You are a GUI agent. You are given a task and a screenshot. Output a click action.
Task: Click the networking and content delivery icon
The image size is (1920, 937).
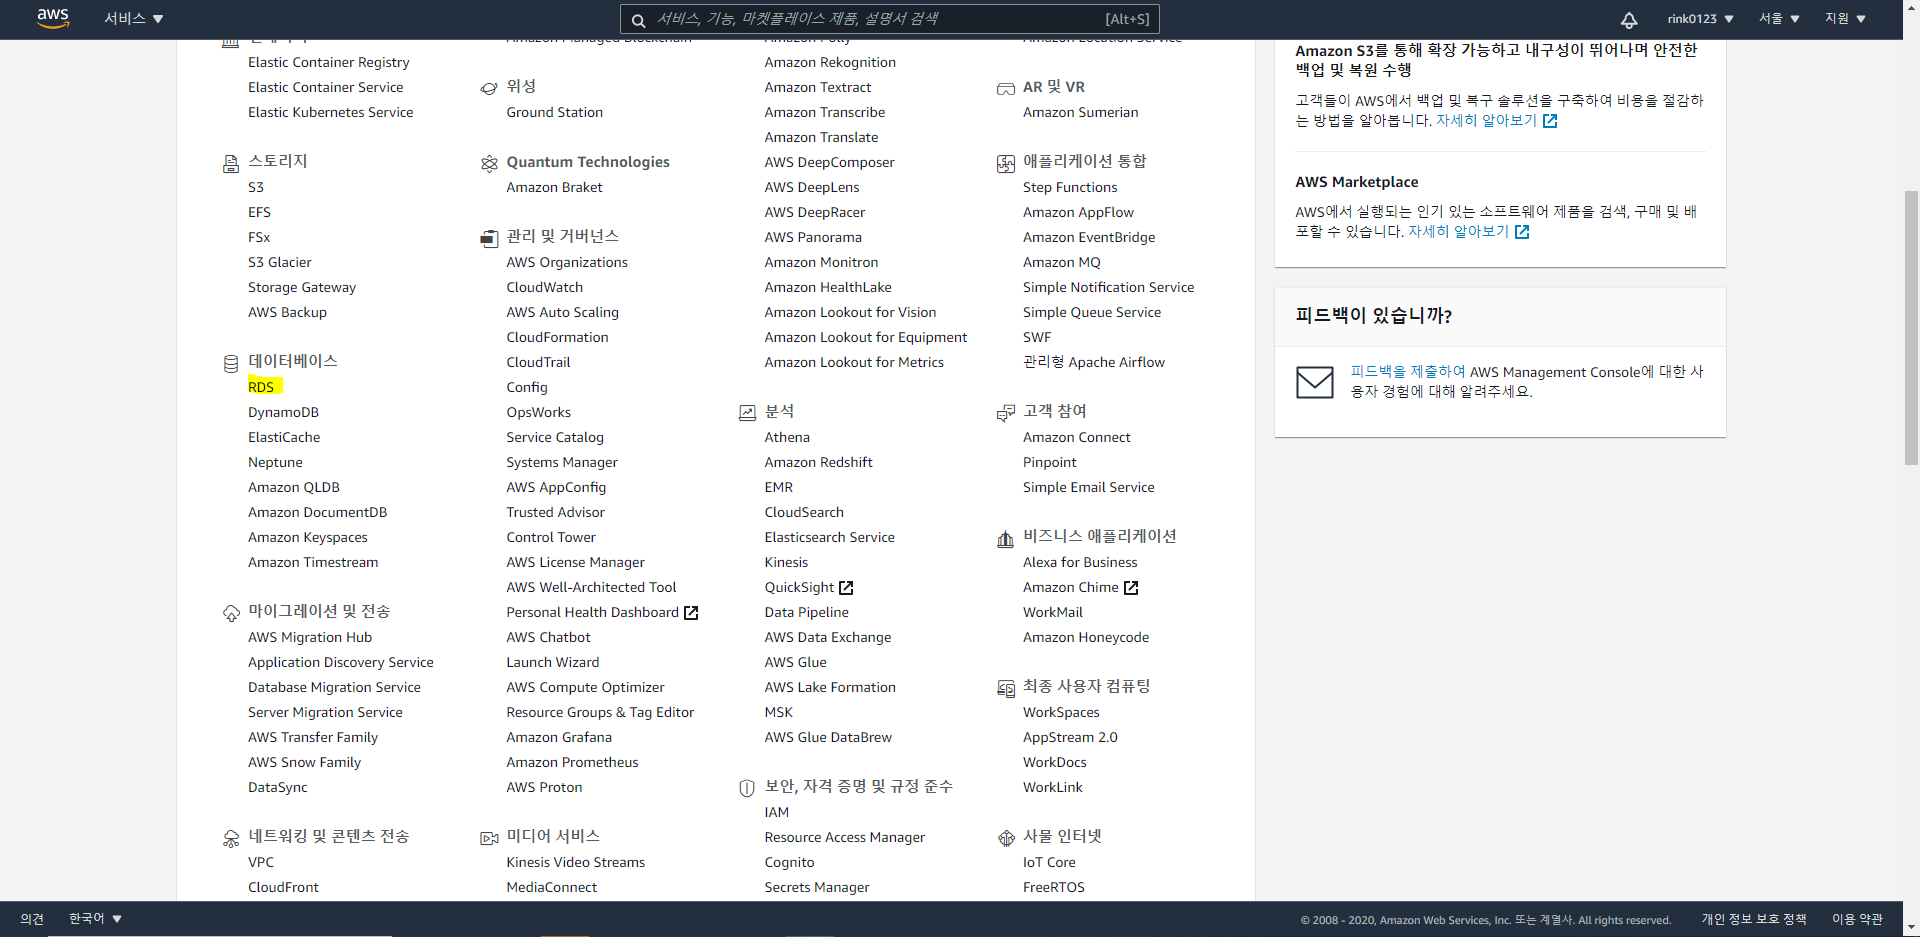pos(231,838)
